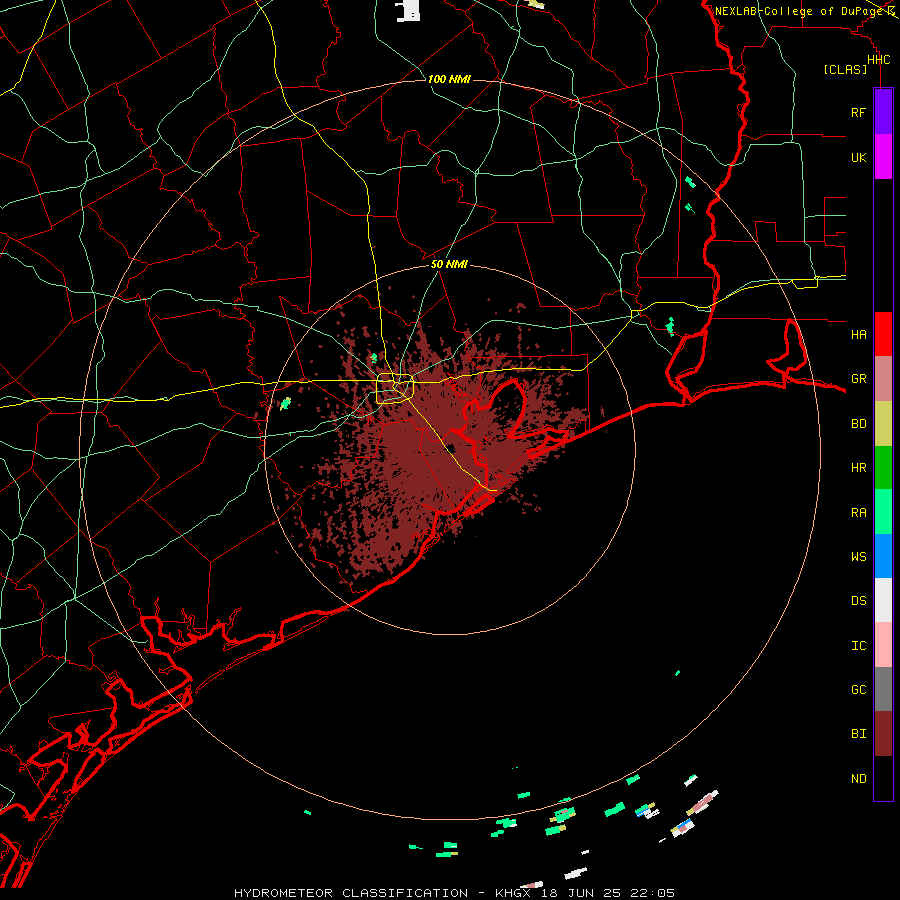Click the HR green legend swatch

pyautogui.click(x=883, y=468)
